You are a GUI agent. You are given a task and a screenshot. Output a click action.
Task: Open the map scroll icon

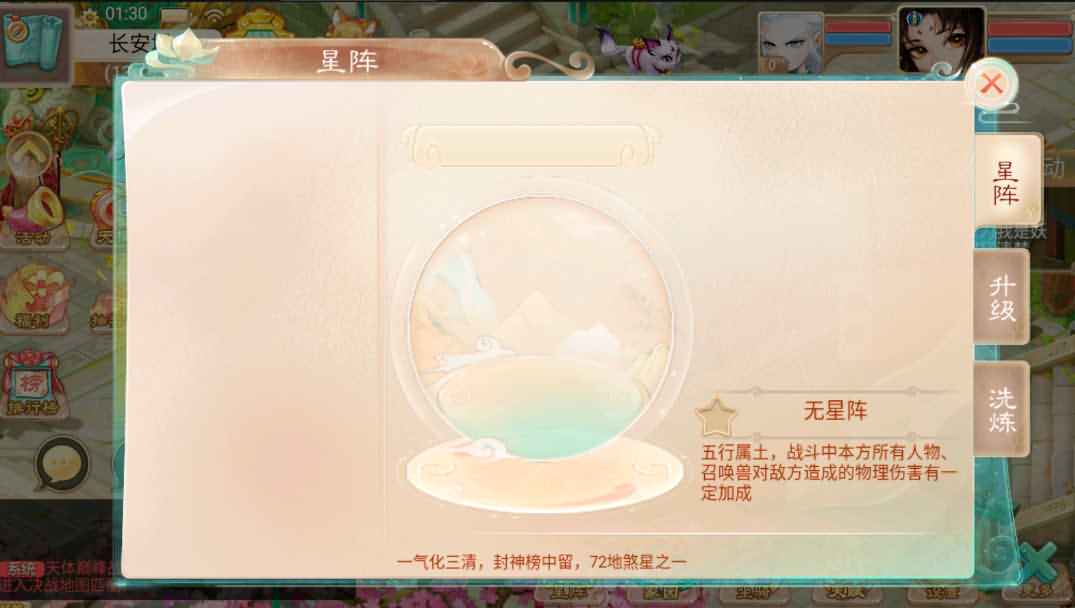pyautogui.click(x=34, y=42)
